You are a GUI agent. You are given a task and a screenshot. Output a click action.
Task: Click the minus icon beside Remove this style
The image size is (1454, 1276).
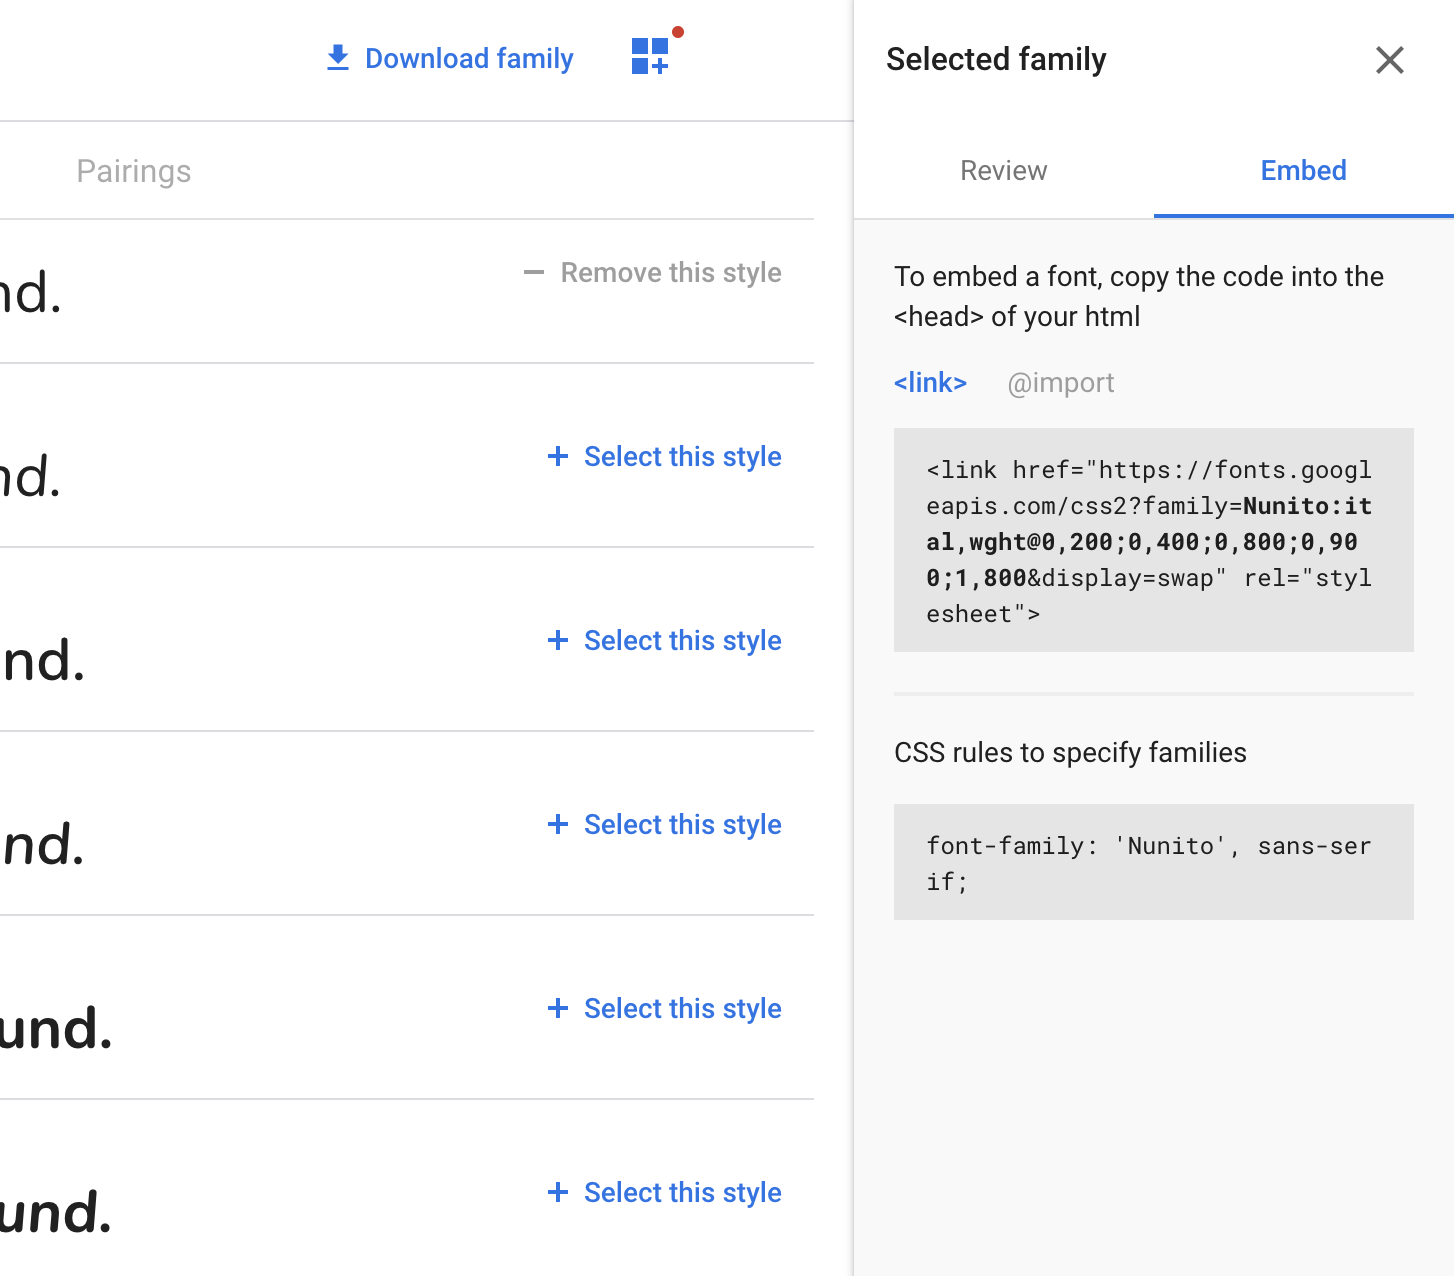[534, 272]
